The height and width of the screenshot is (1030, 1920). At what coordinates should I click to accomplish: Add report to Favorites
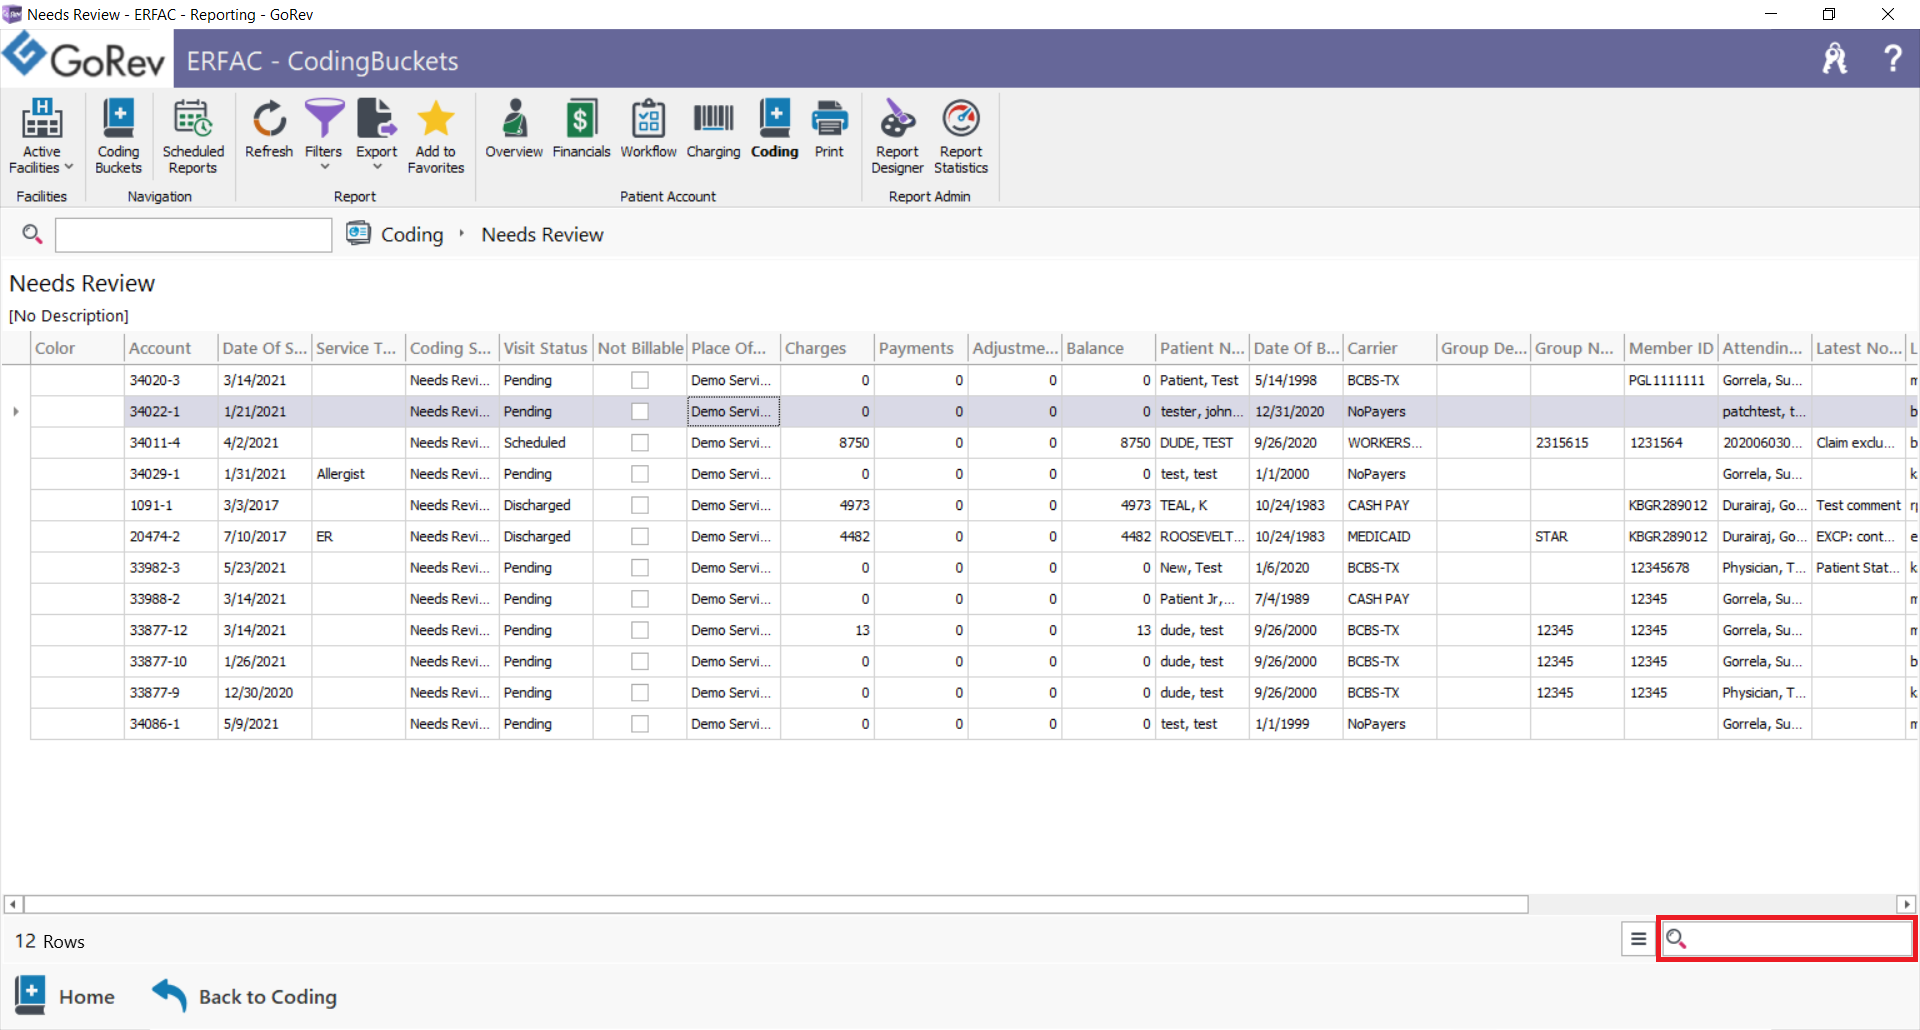(436, 137)
